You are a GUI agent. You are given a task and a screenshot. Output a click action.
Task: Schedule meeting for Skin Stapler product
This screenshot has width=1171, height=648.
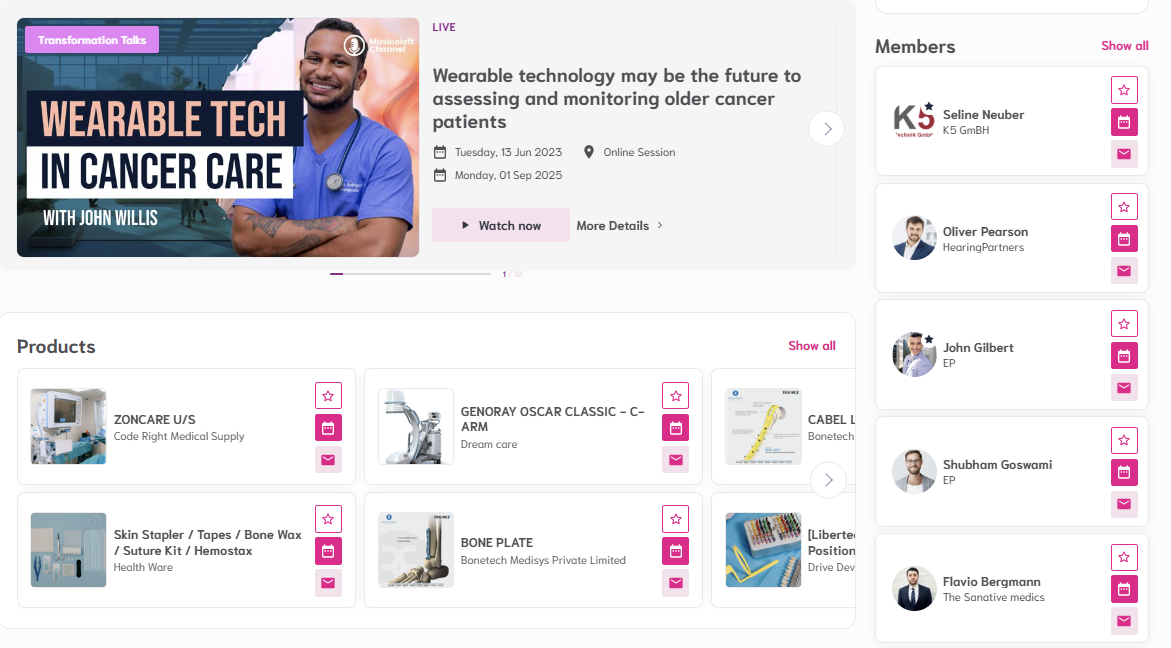[328, 551]
